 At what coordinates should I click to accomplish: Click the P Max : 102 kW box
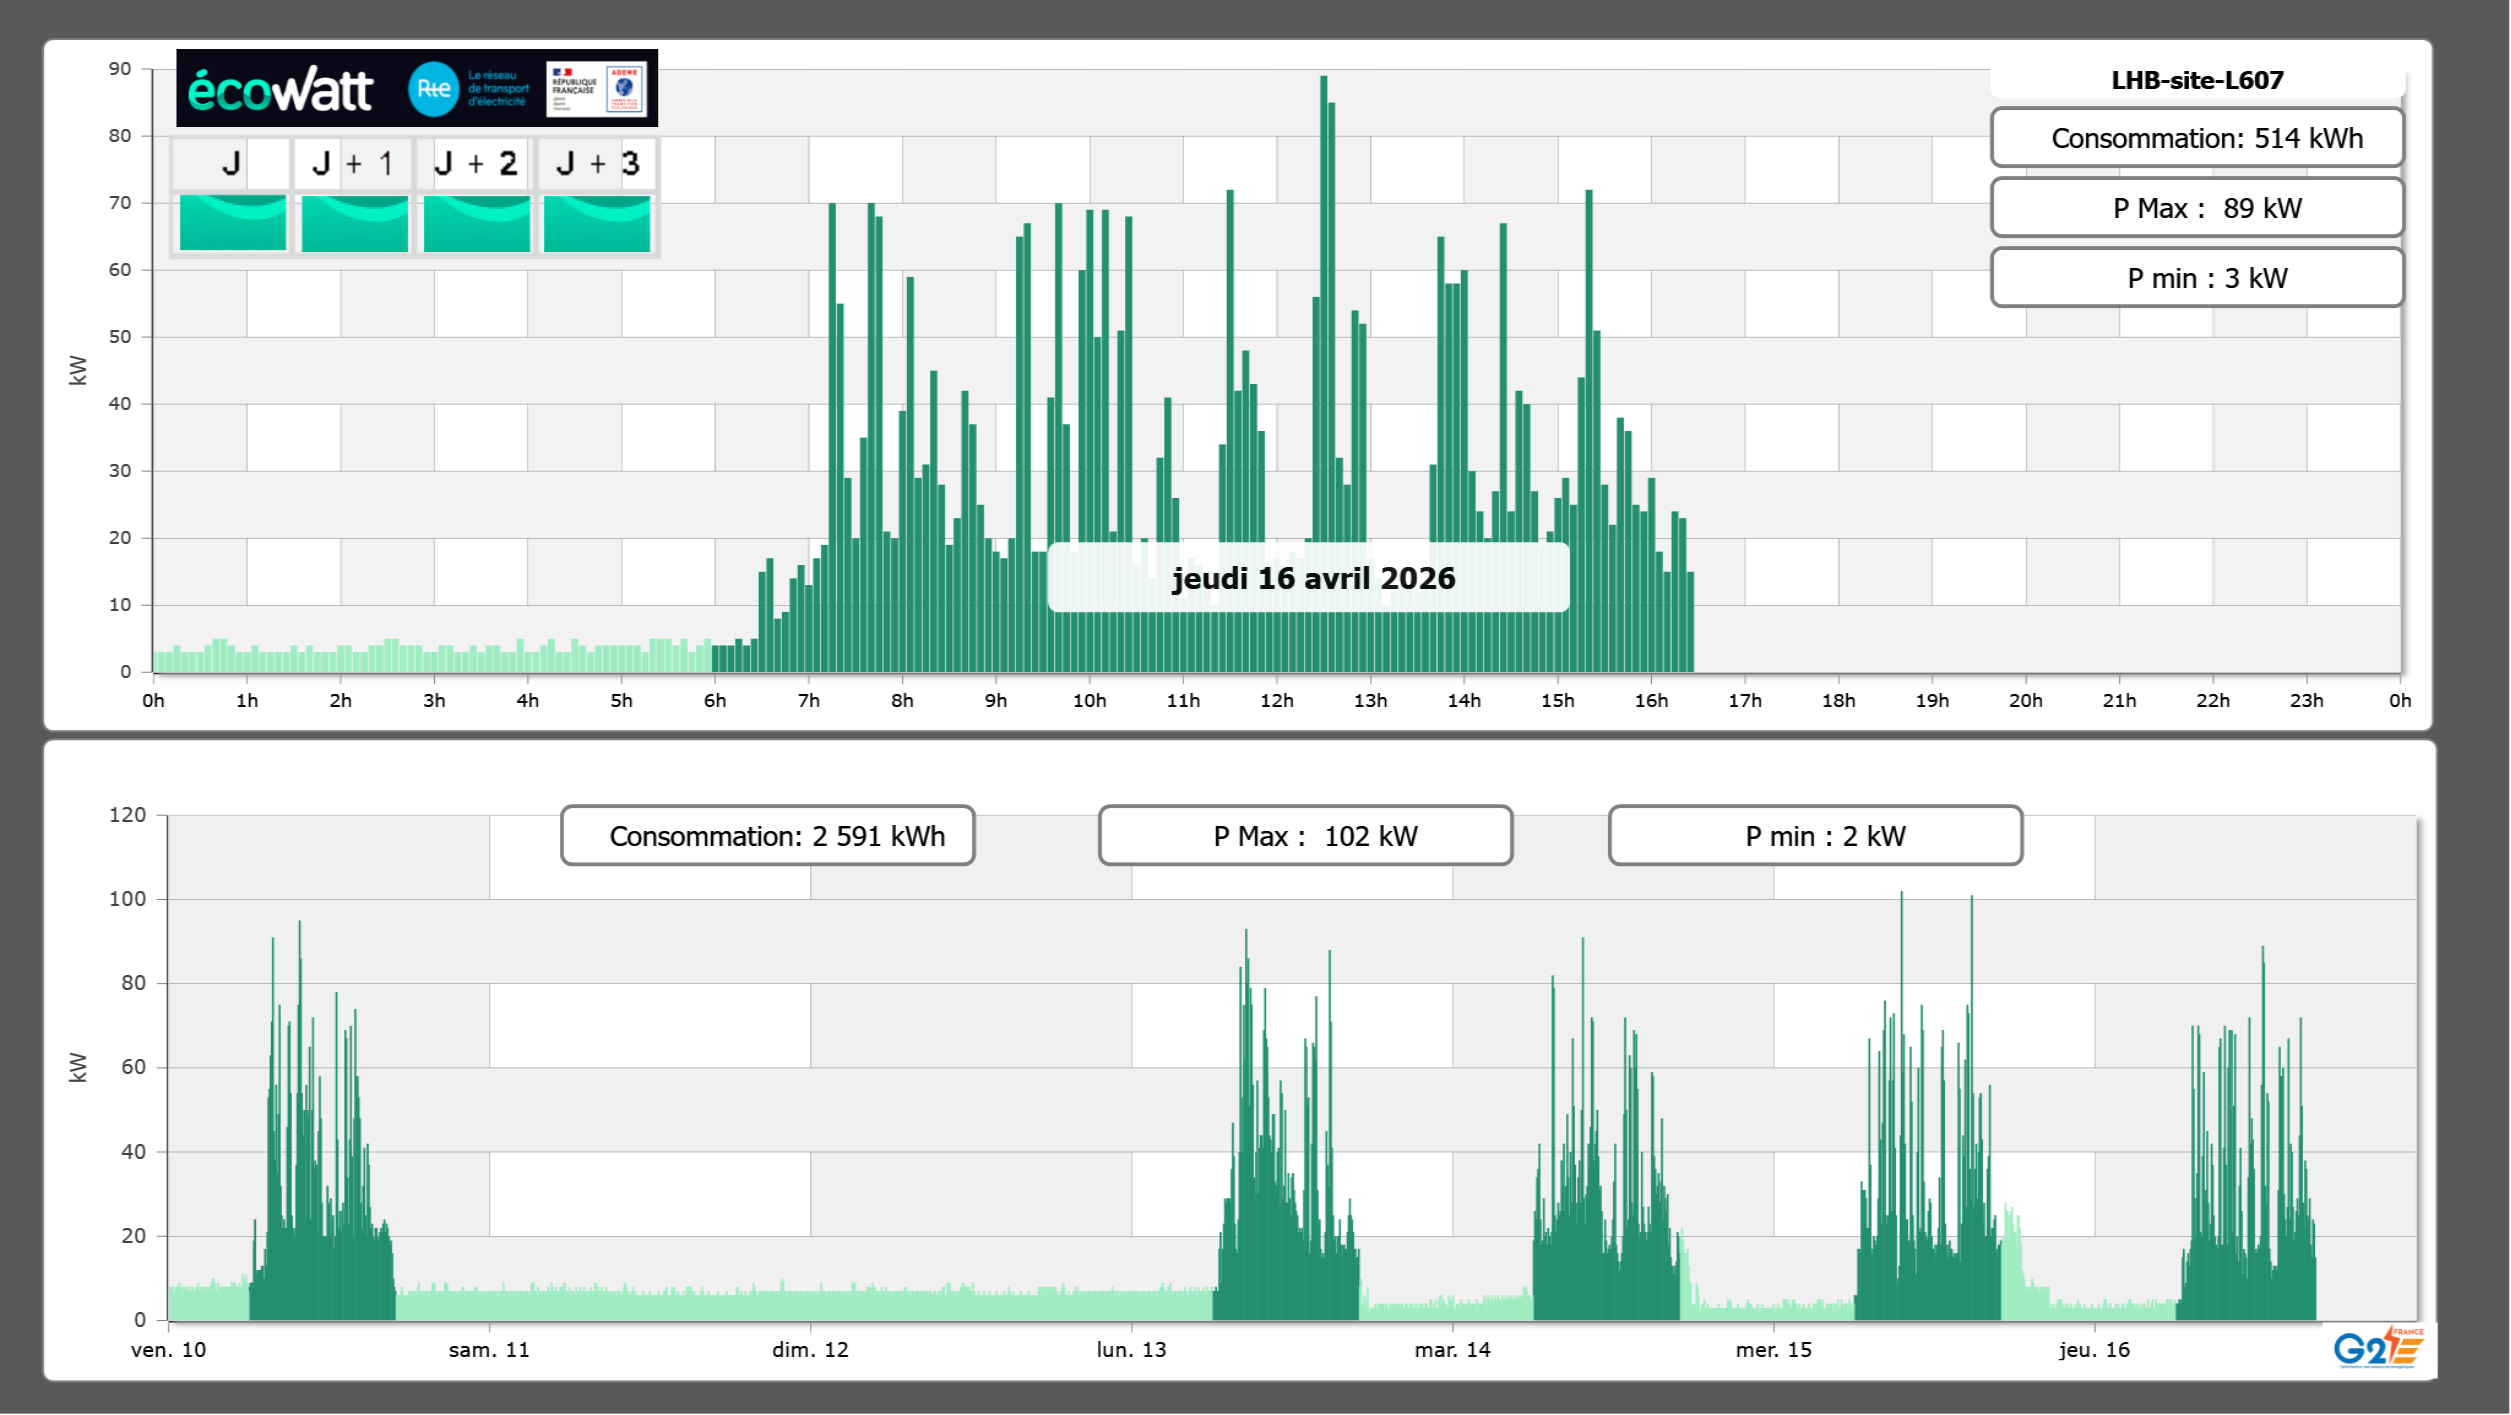point(1305,836)
